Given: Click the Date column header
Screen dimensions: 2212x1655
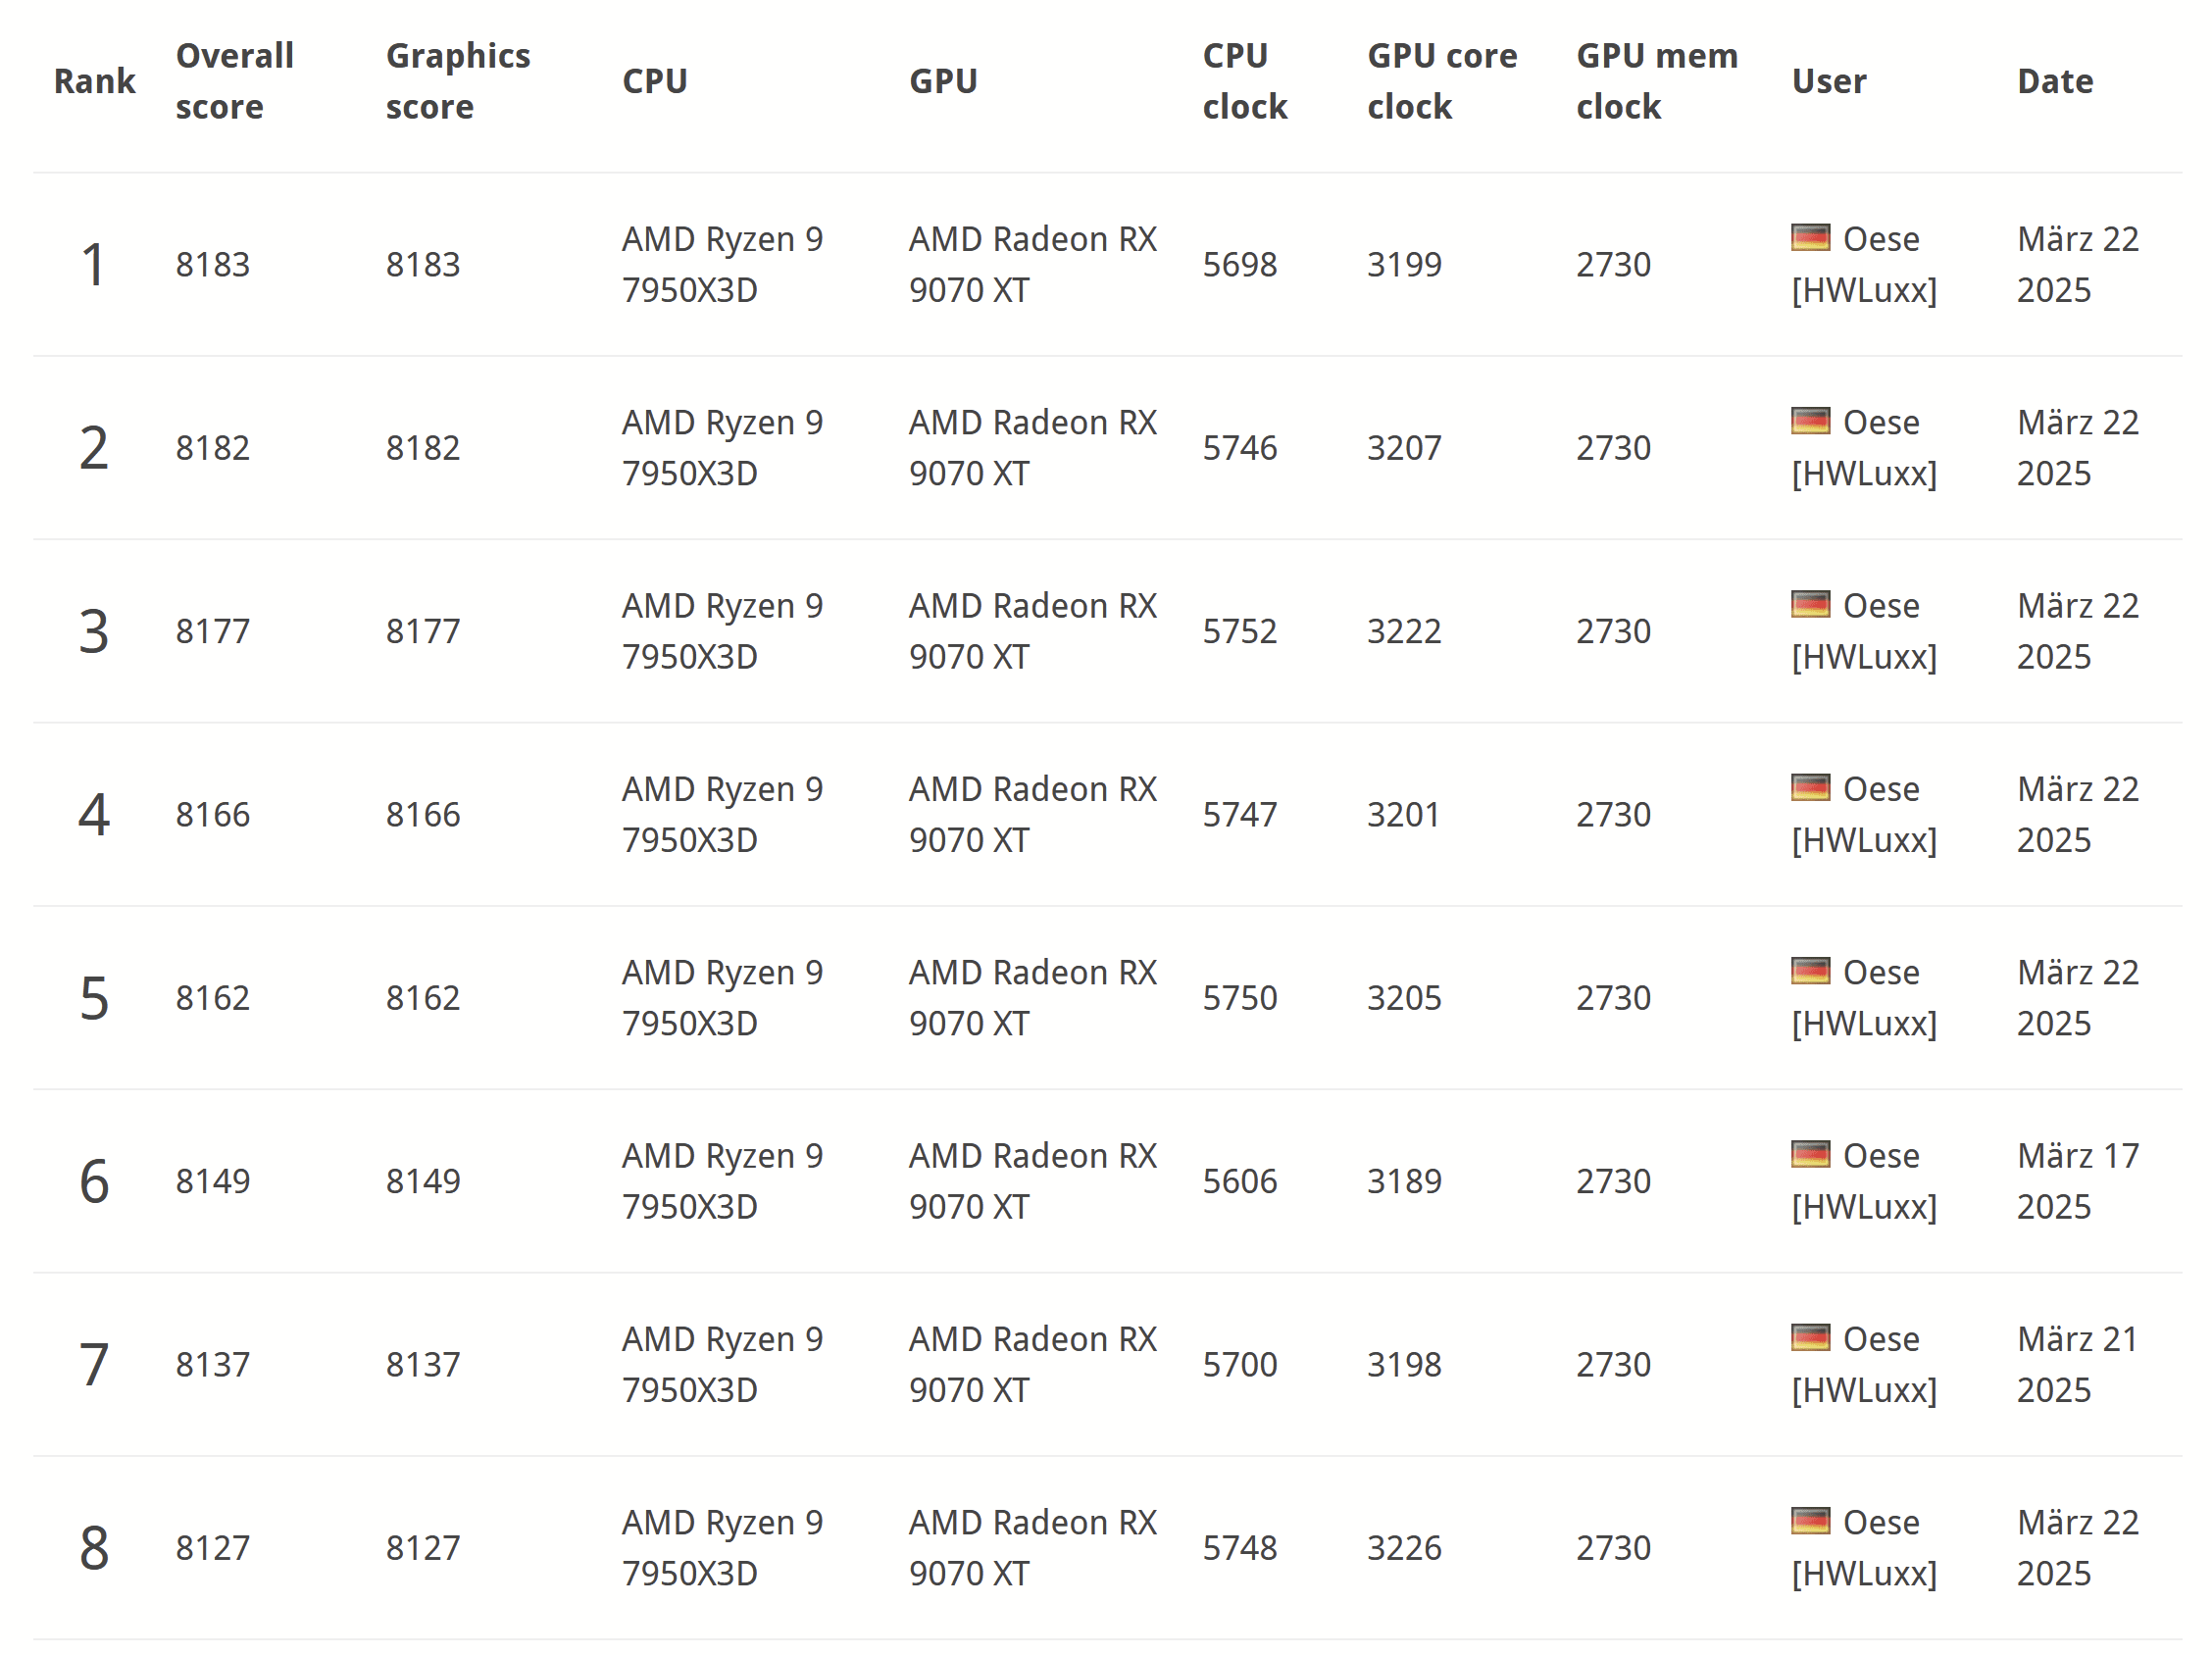Looking at the screenshot, I should point(2055,81).
